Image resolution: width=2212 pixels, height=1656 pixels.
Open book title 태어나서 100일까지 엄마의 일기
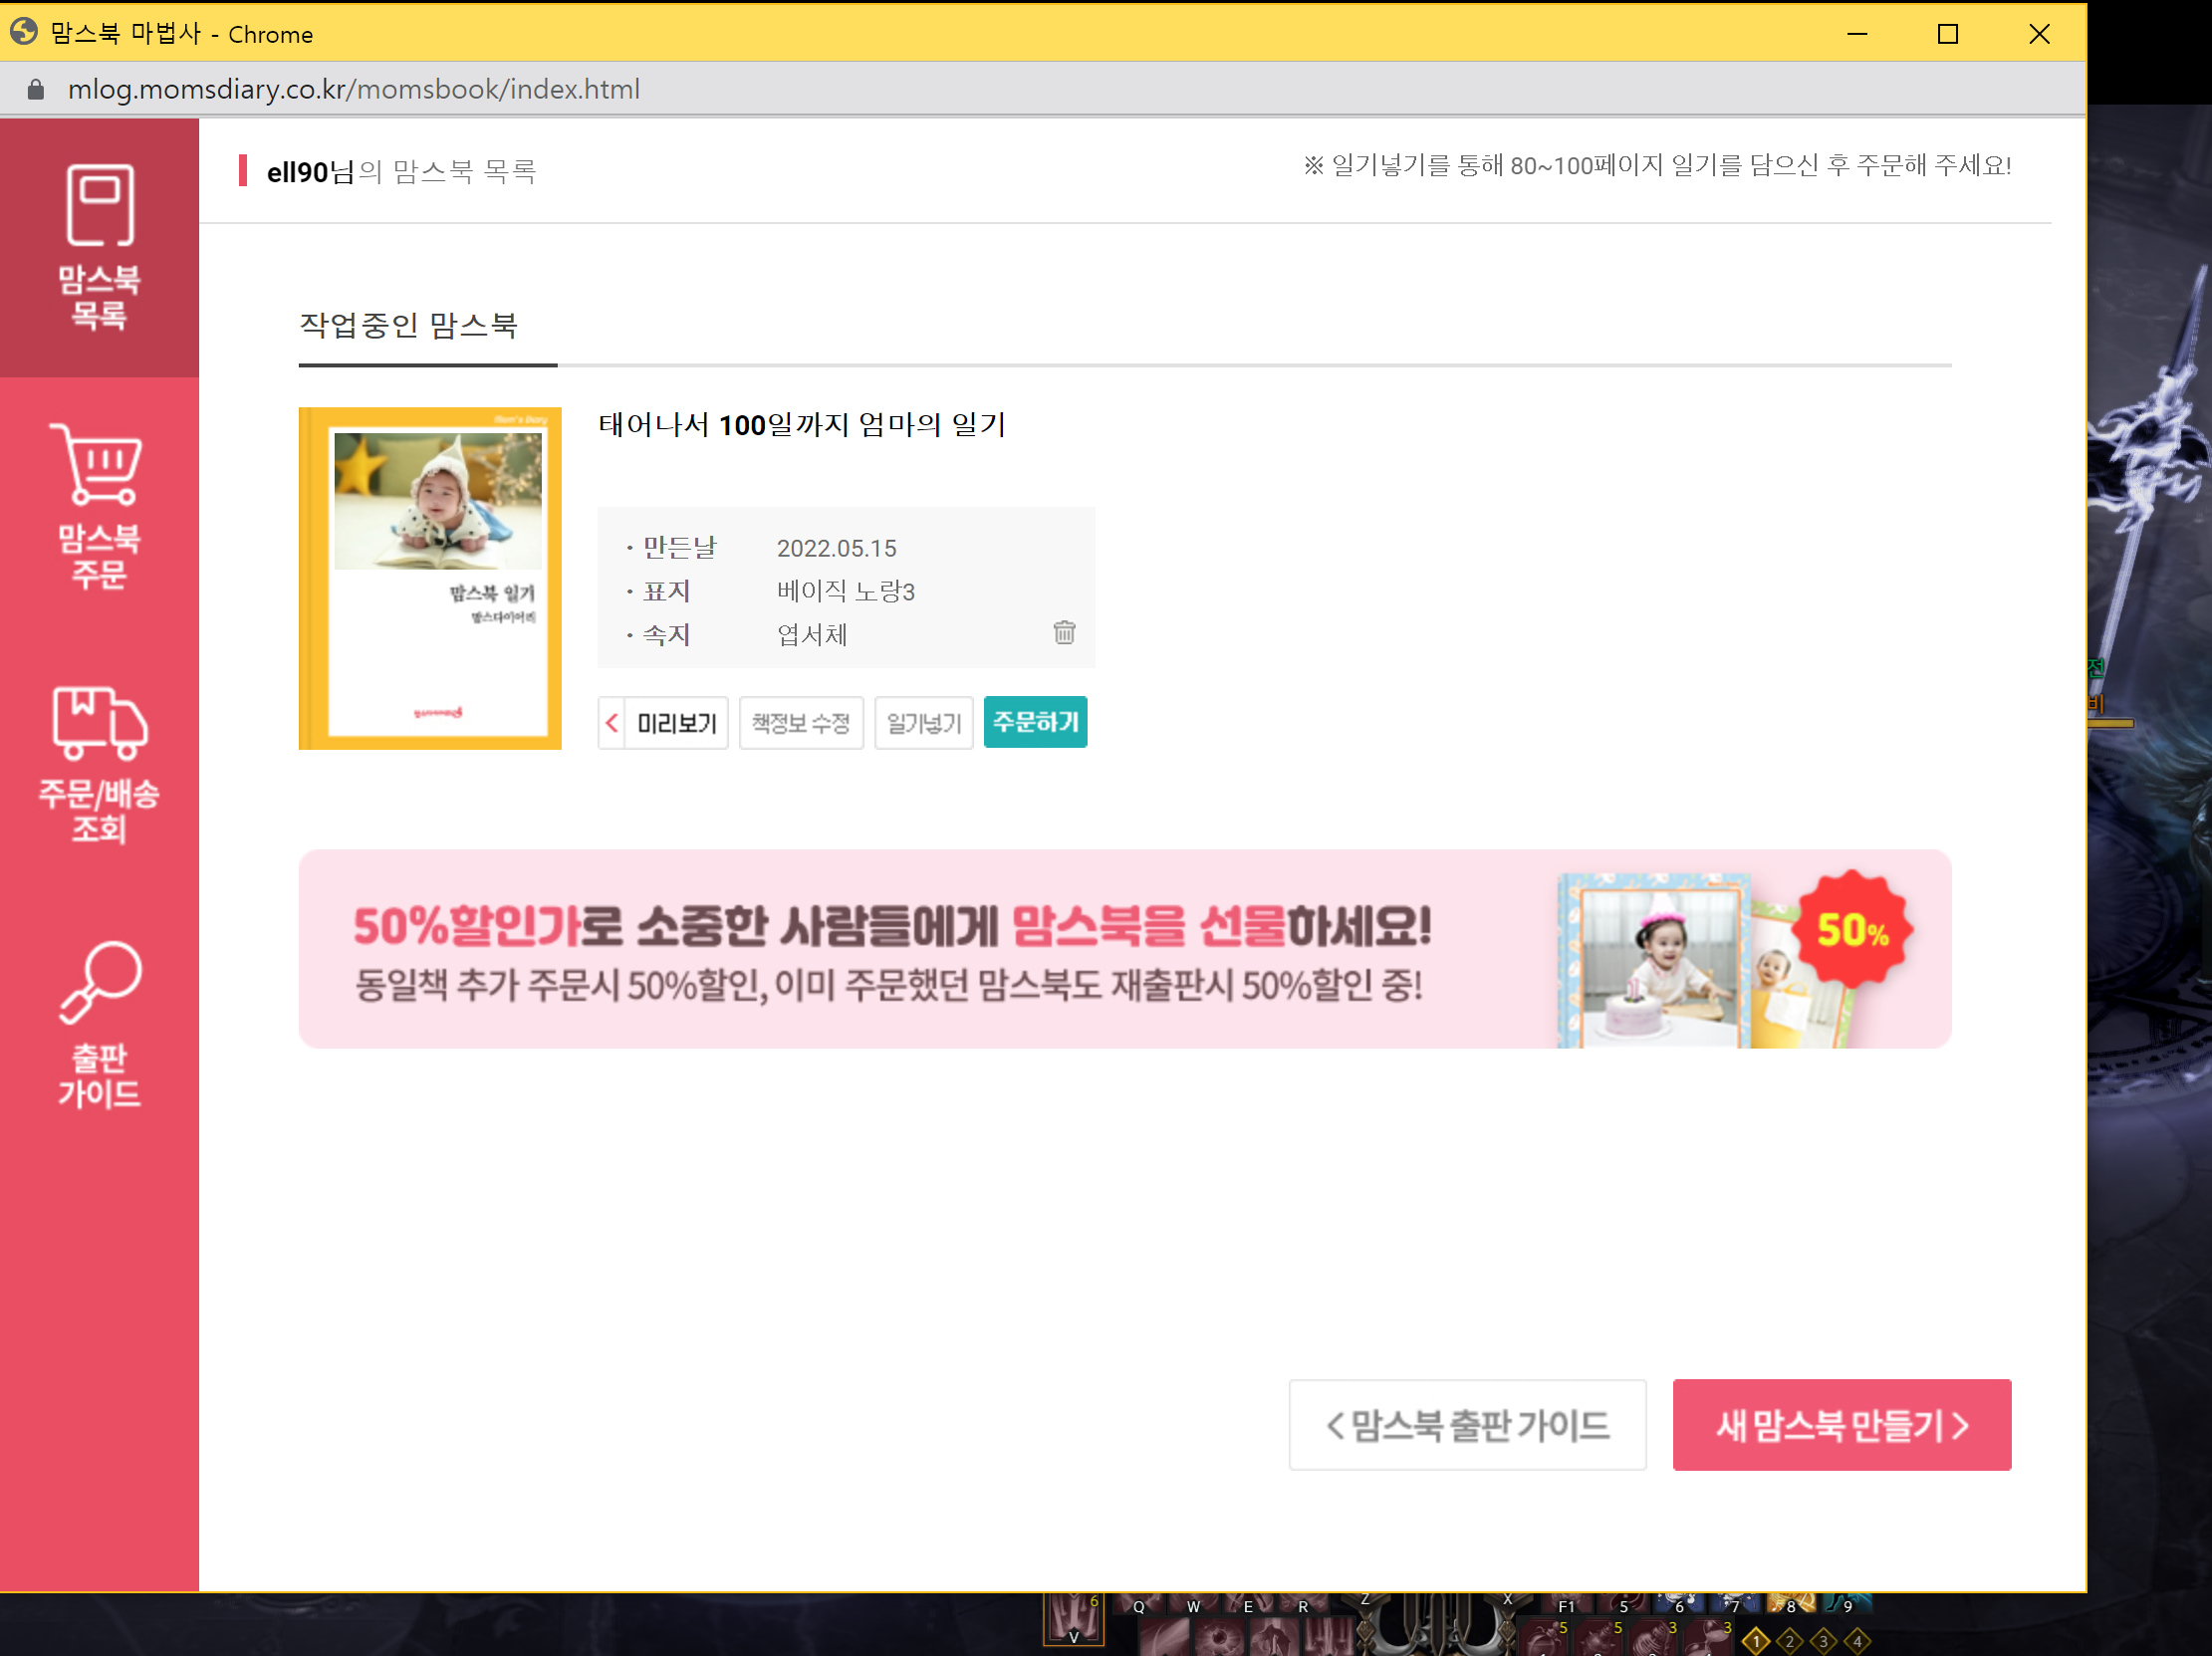click(x=801, y=425)
